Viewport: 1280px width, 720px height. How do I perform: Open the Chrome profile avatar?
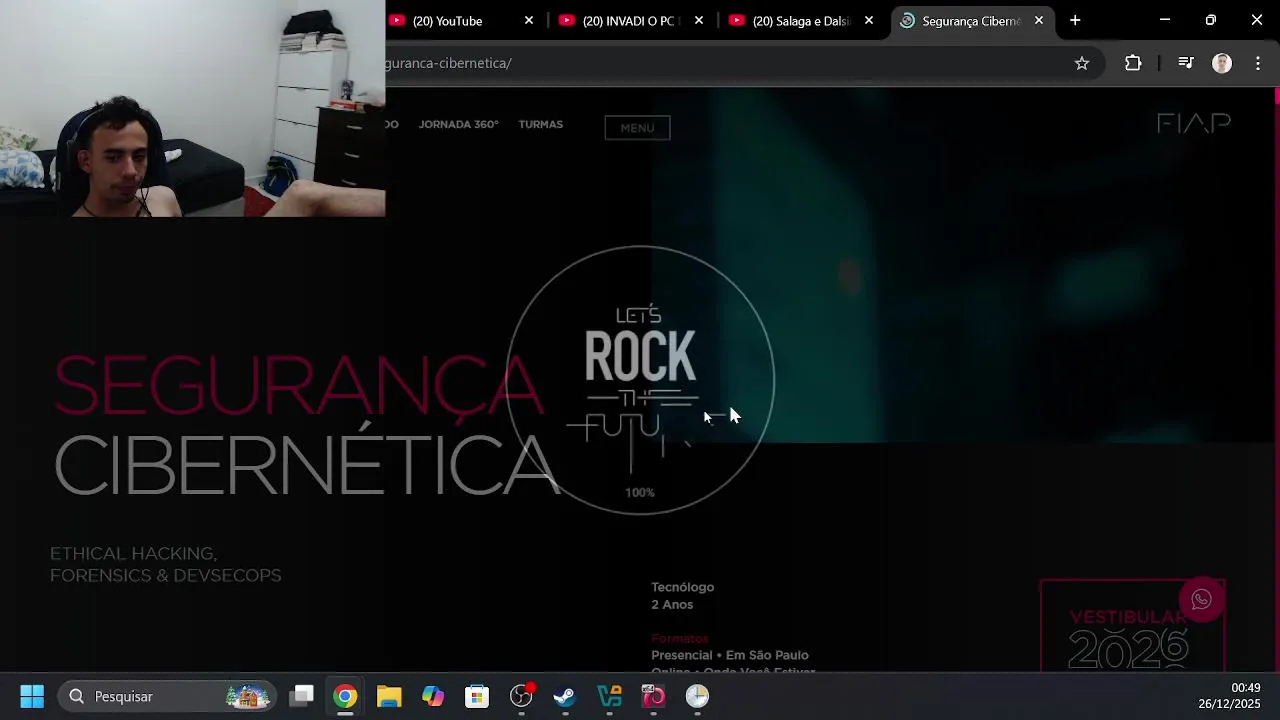1222,63
